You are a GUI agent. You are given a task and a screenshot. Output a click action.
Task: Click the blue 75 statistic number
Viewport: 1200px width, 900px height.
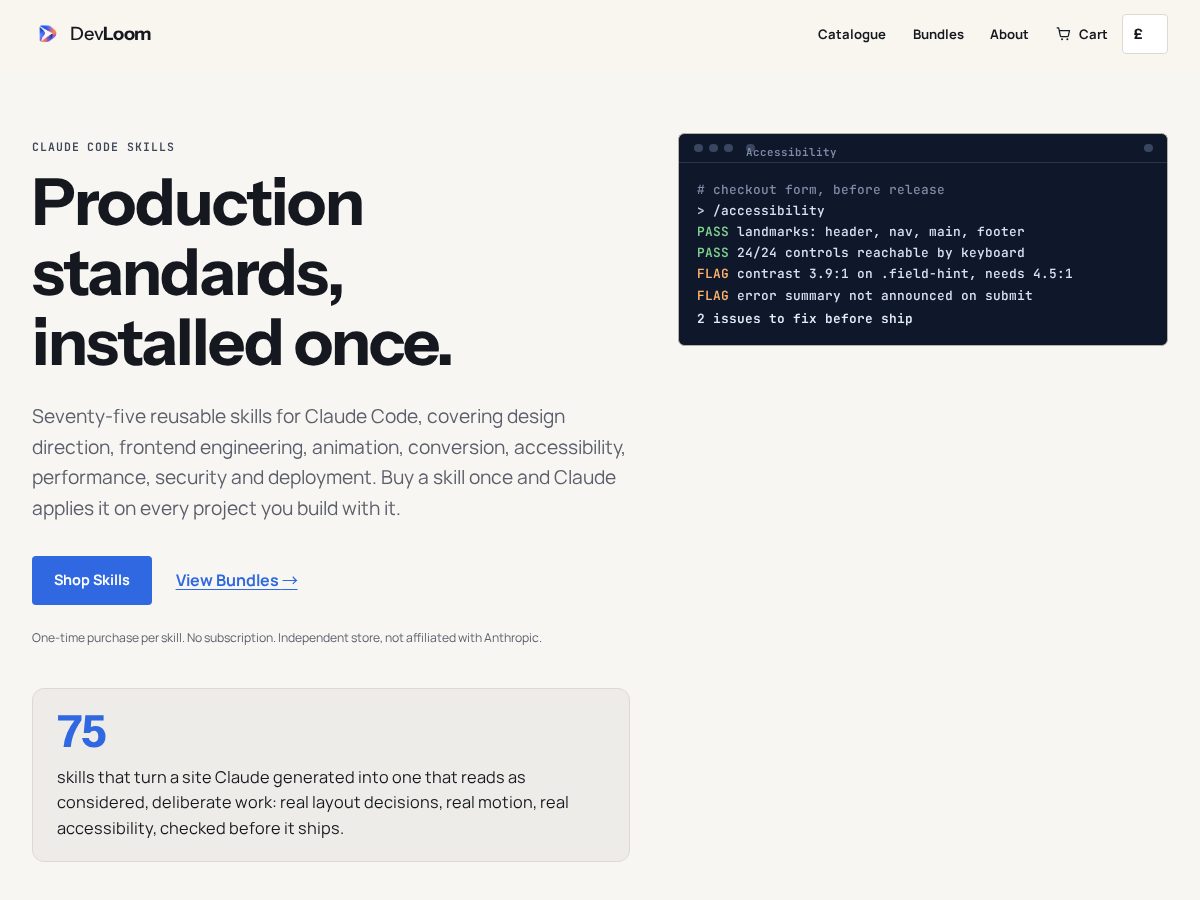point(81,731)
